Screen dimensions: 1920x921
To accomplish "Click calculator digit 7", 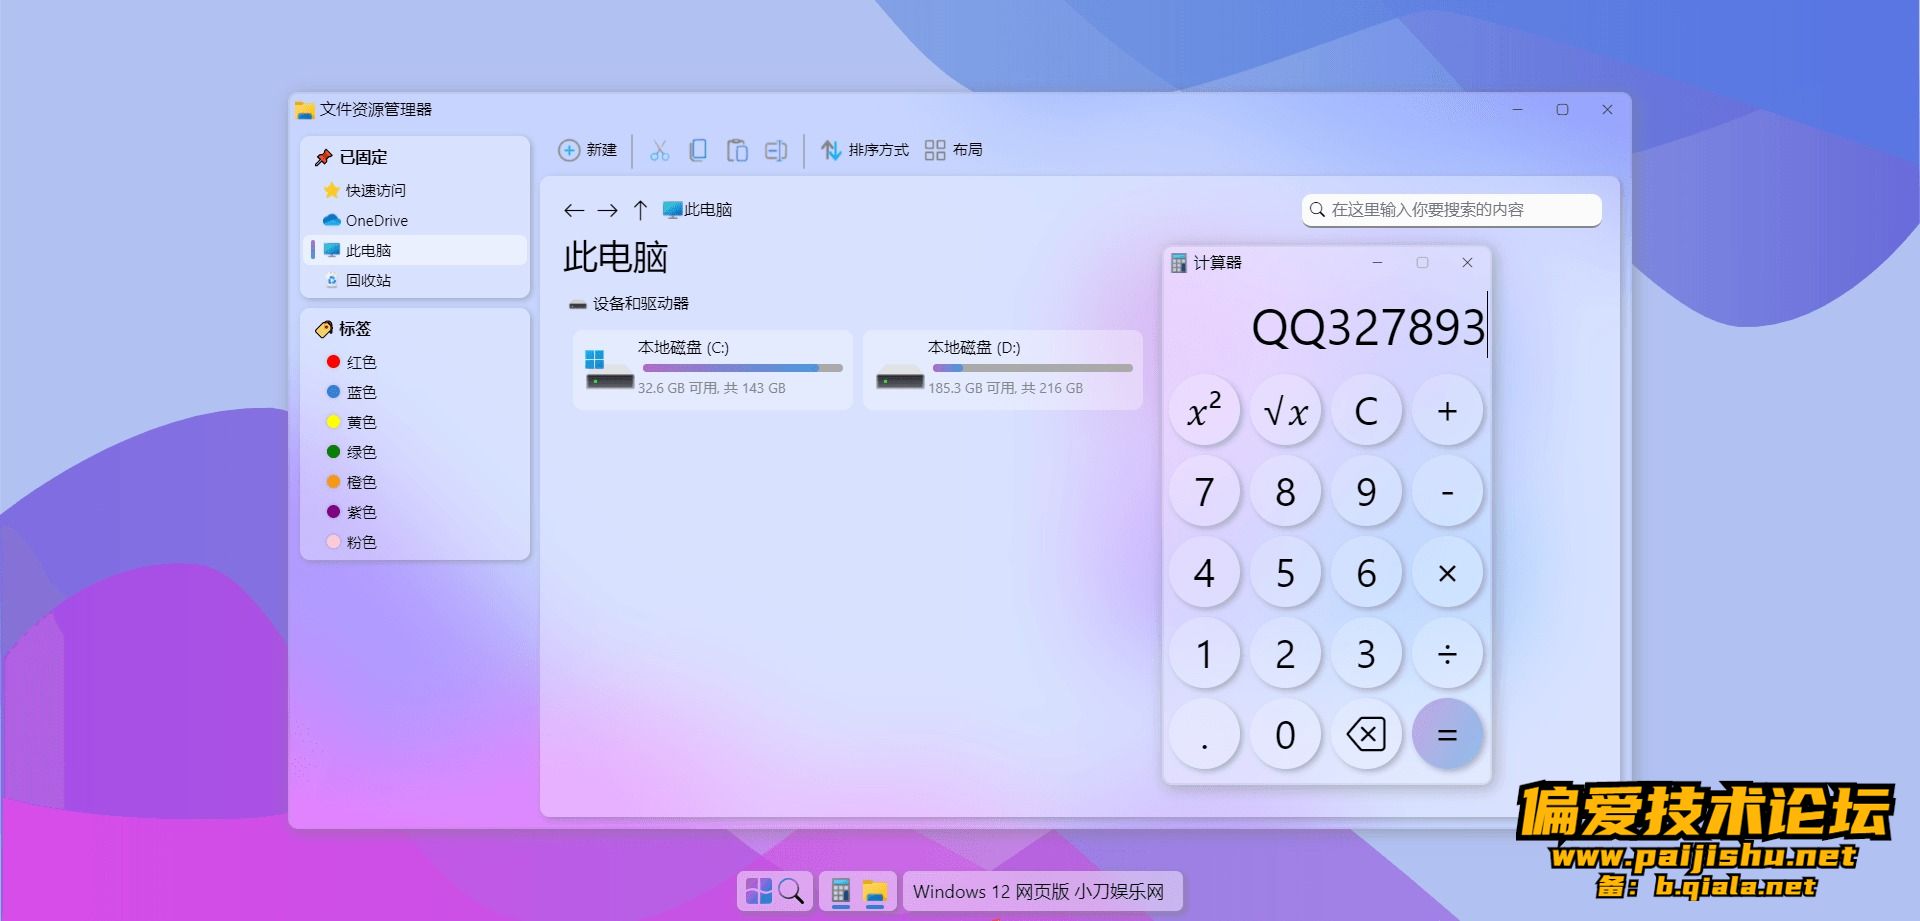I will pyautogui.click(x=1204, y=492).
